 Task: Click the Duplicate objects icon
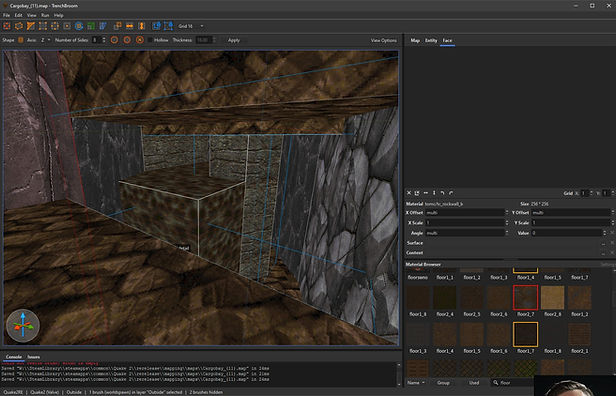(x=117, y=26)
